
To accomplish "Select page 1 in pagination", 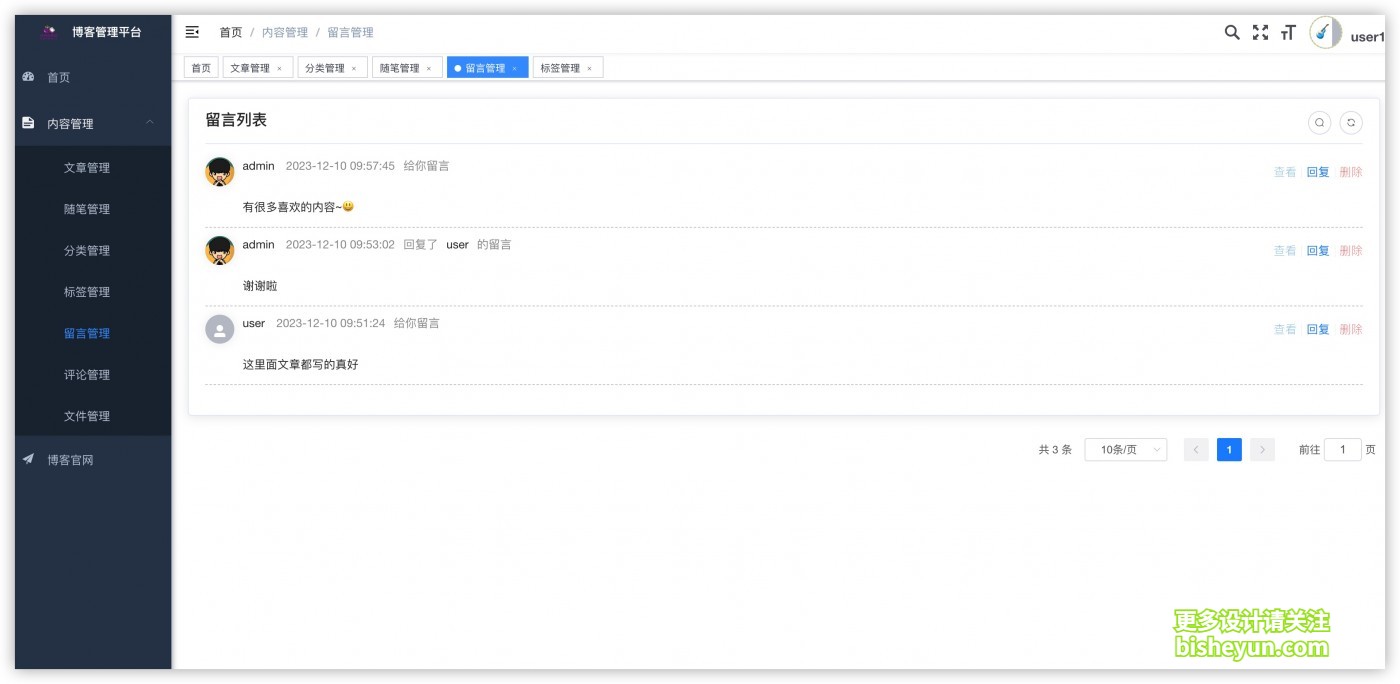I will tap(1229, 450).
